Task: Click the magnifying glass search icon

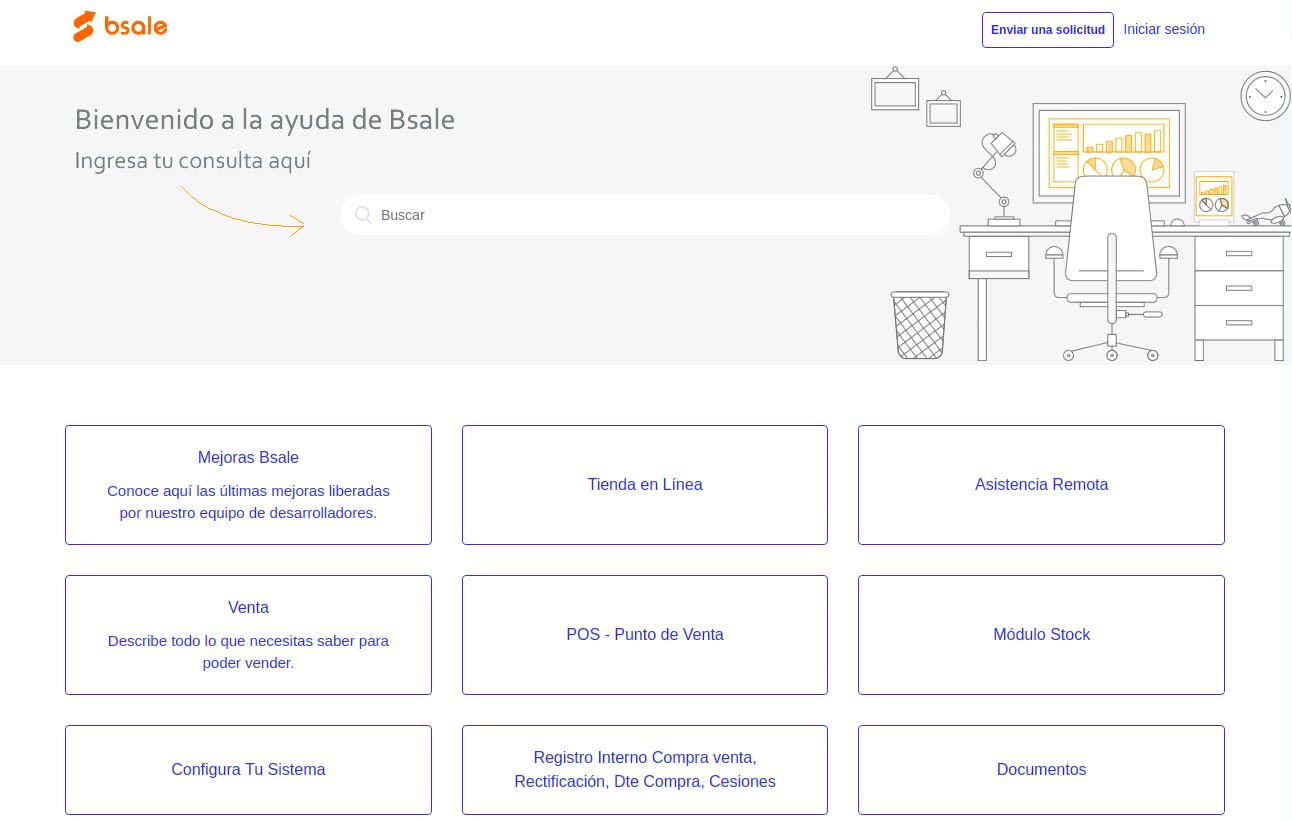Action: [363, 215]
